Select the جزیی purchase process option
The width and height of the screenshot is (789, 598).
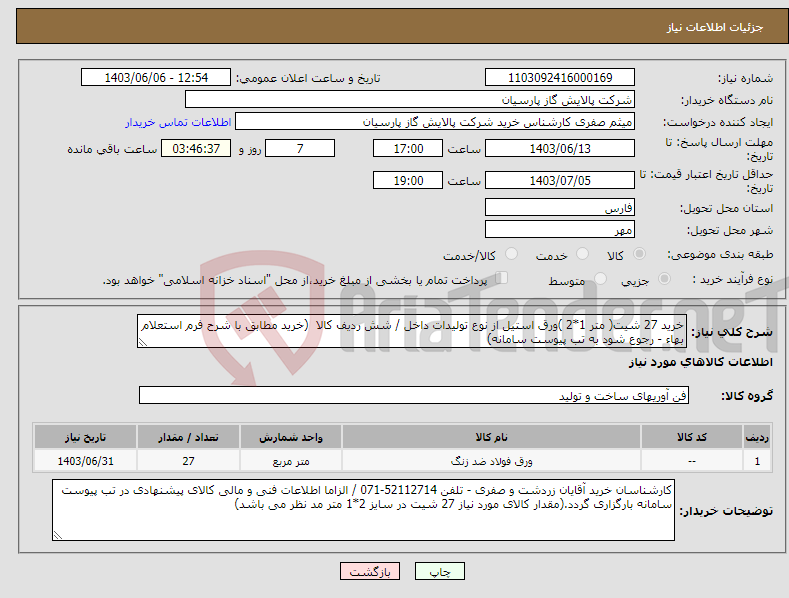[664, 279]
